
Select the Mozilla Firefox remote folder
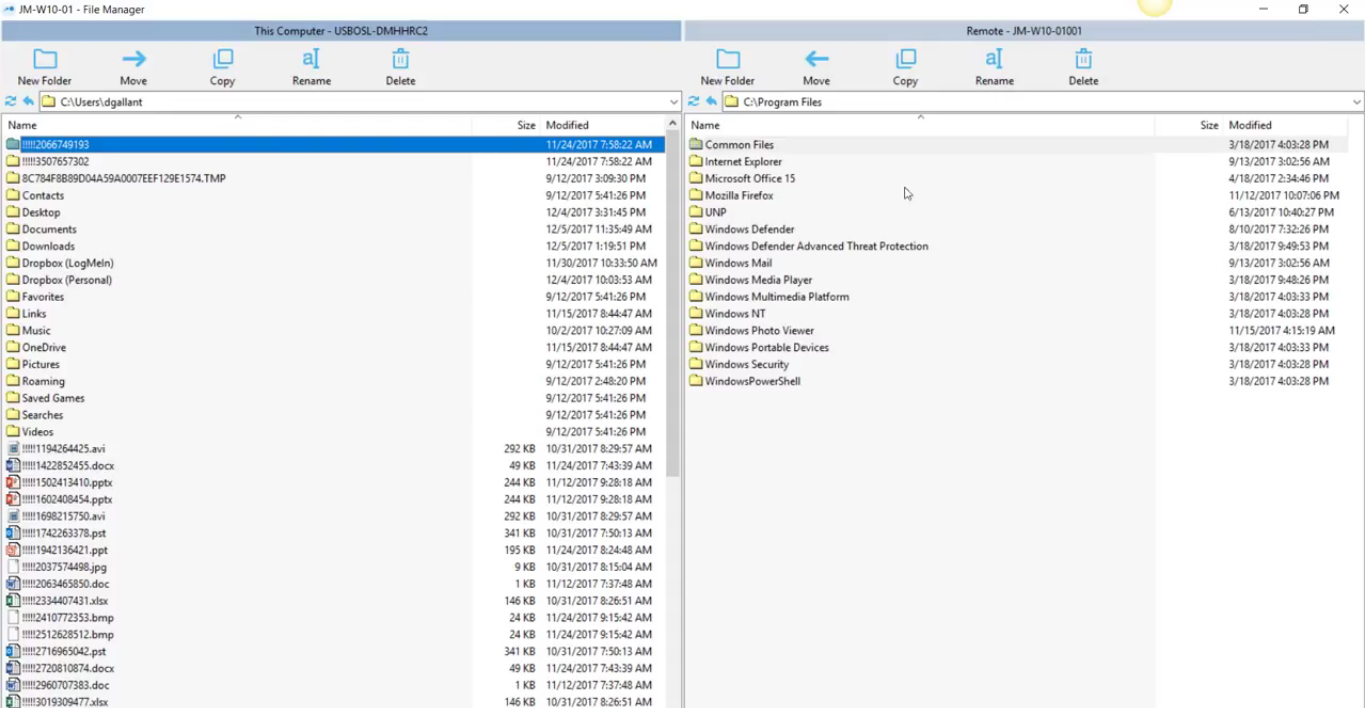point(739,196)
